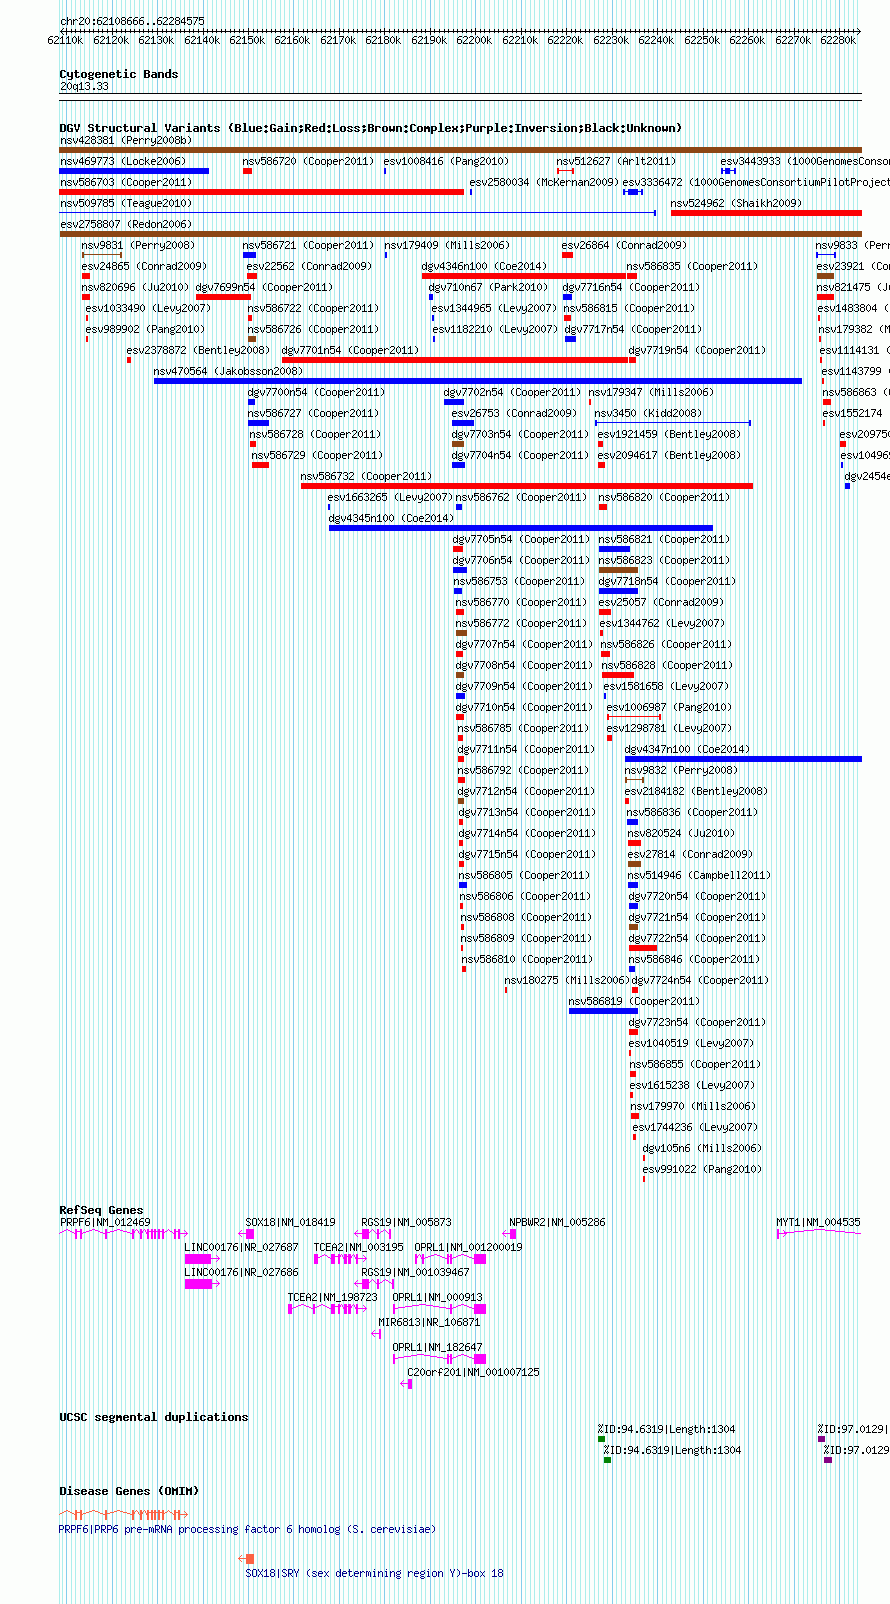The width and height of the screenshot is (890, 1604).
Task: Click the 20q13.33 band label
Action: click(84, 87)
